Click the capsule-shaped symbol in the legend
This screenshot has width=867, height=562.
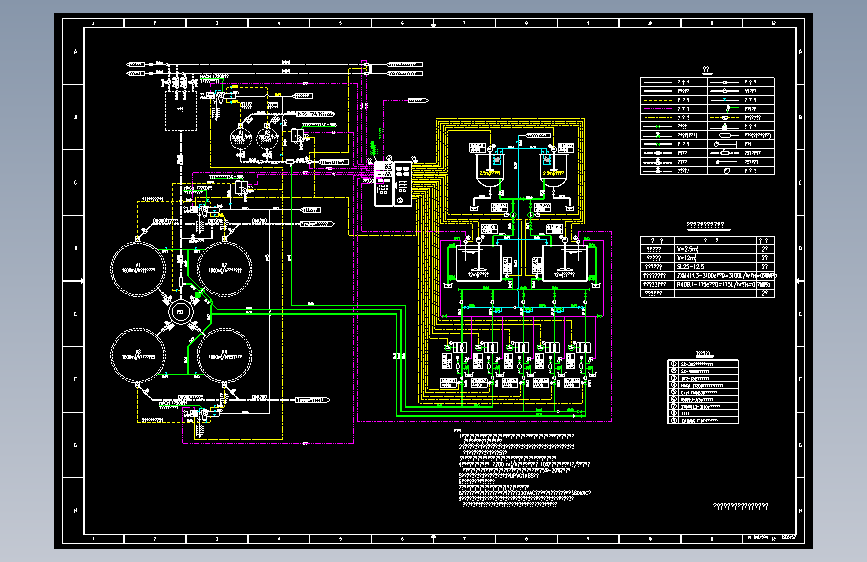pyautogui.click(x=726, y=135)
